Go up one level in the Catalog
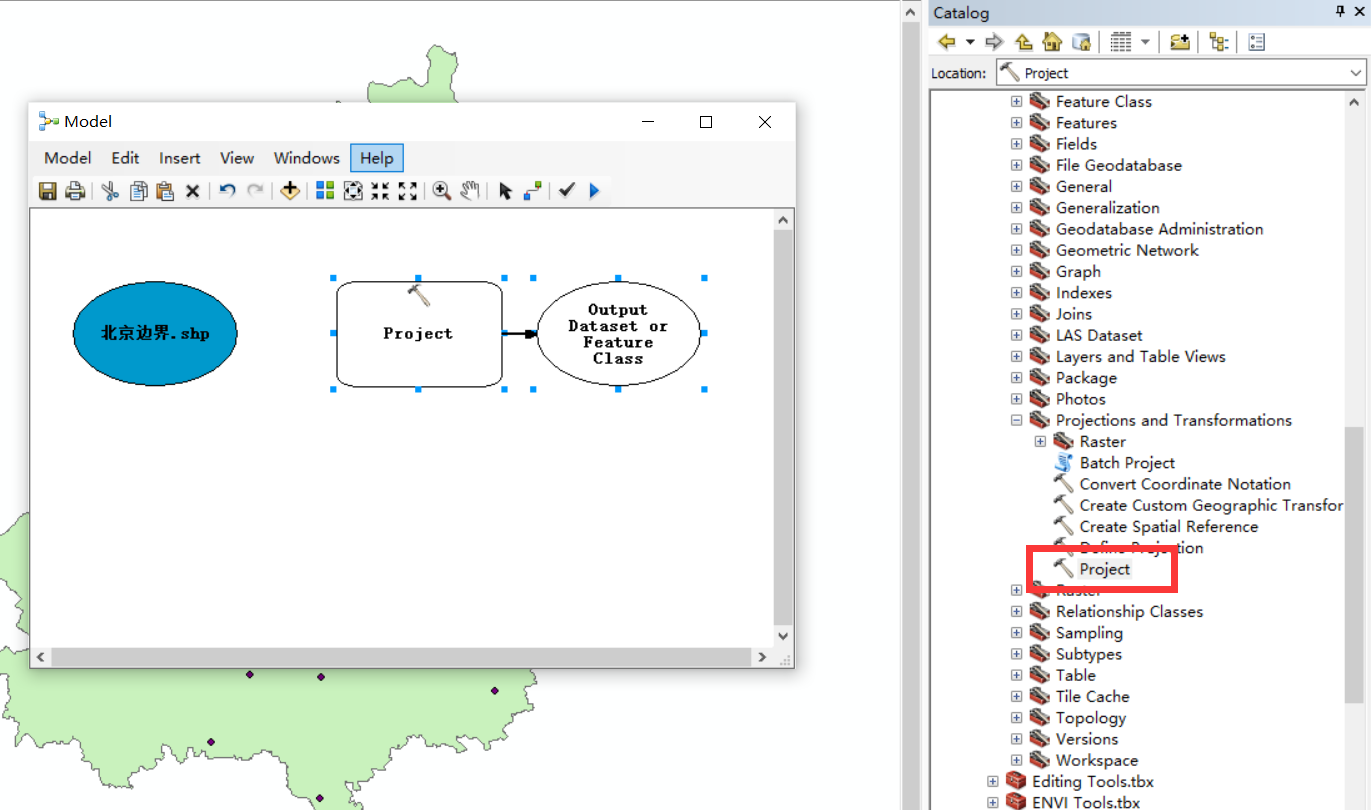Screen dimensions: 1371x810 coord(1023,41)
